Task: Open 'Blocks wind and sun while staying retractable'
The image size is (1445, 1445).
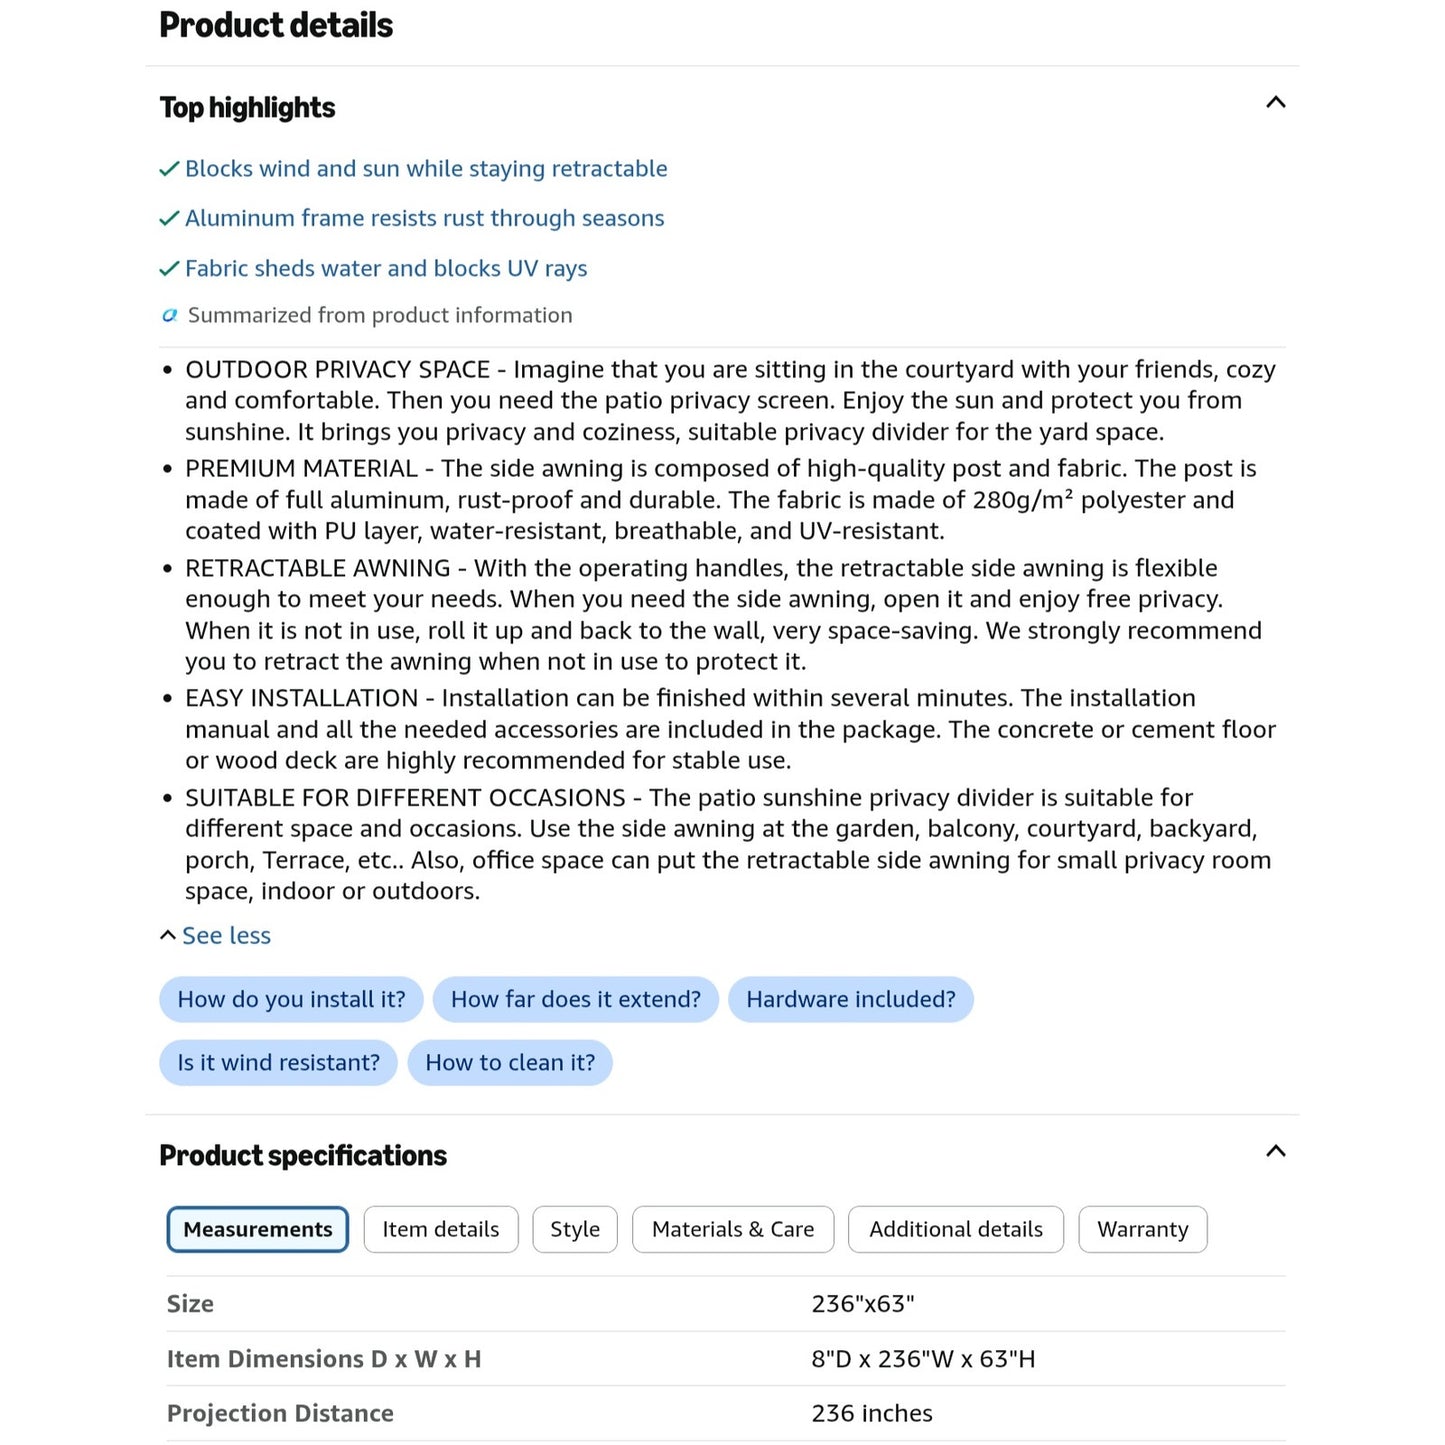Action: tap(426, 169)
